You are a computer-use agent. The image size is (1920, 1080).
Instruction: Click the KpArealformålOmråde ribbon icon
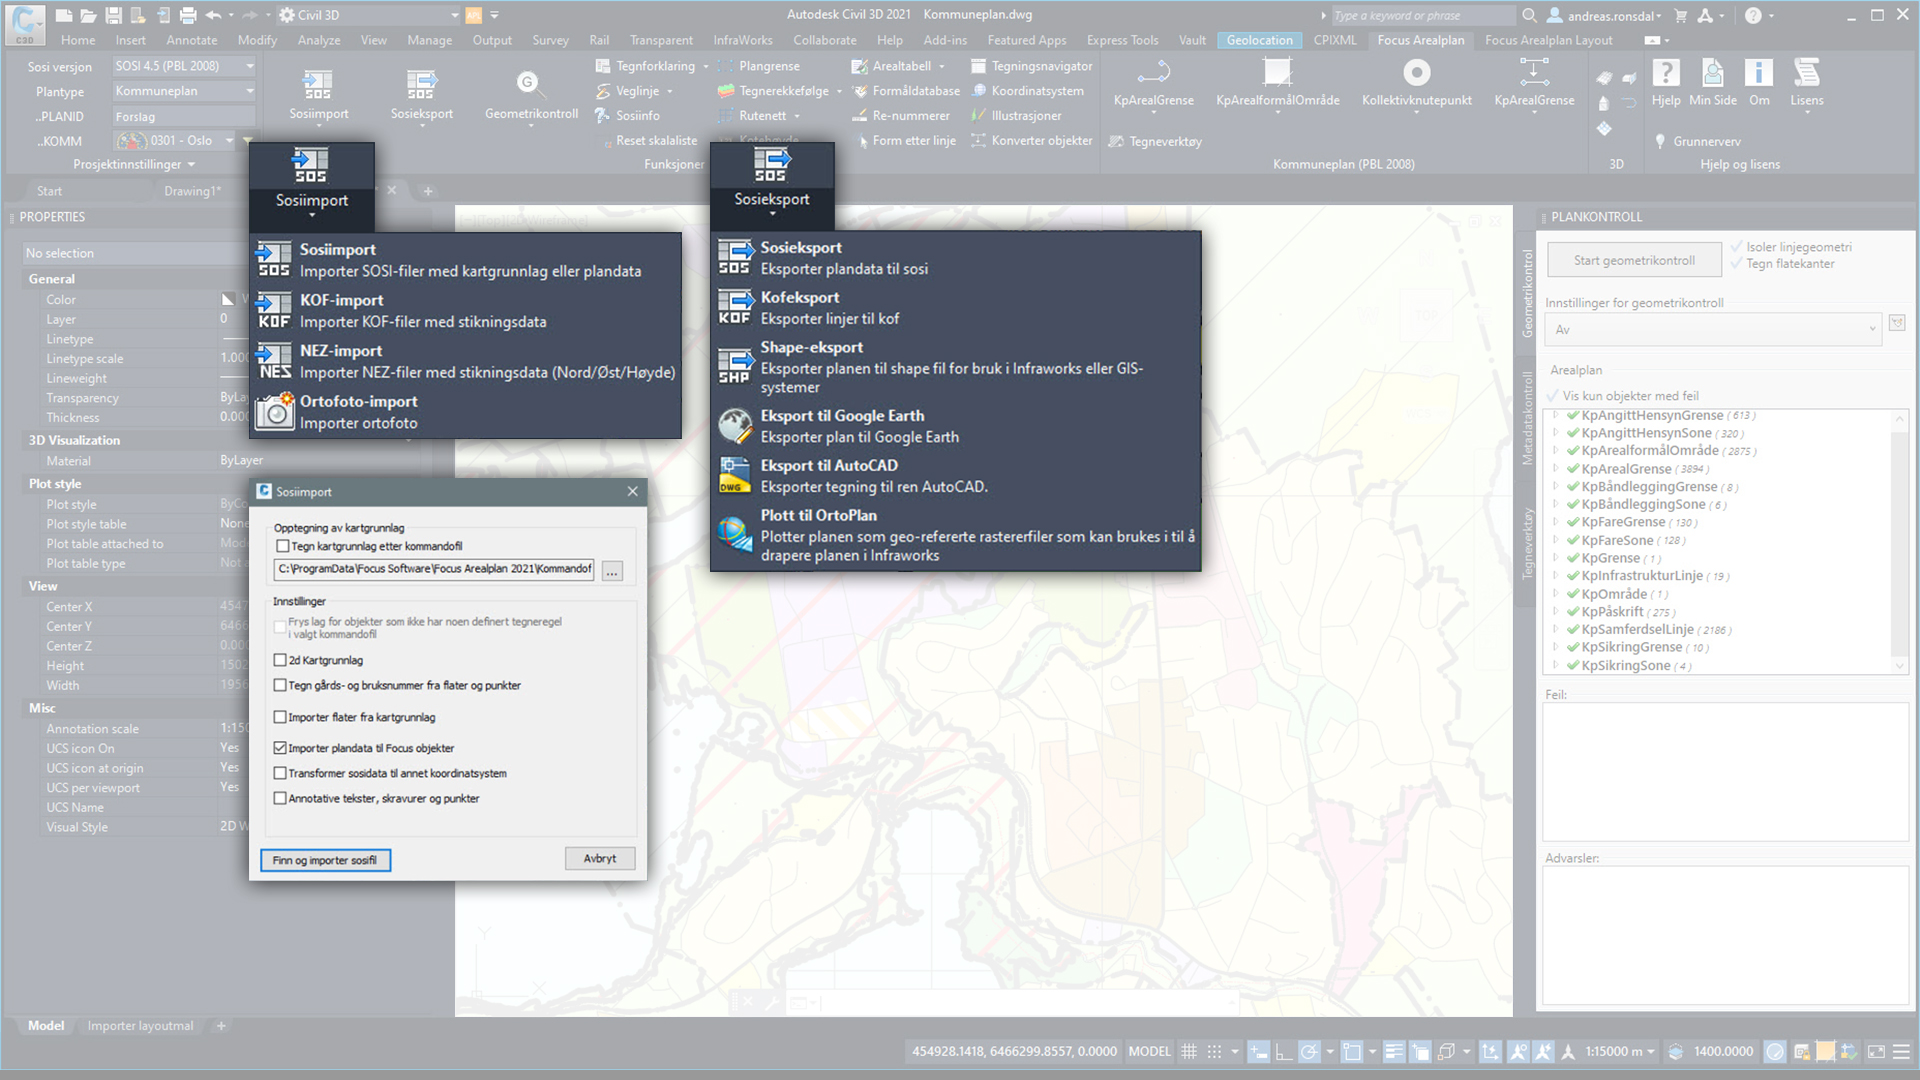(1277, 73)
